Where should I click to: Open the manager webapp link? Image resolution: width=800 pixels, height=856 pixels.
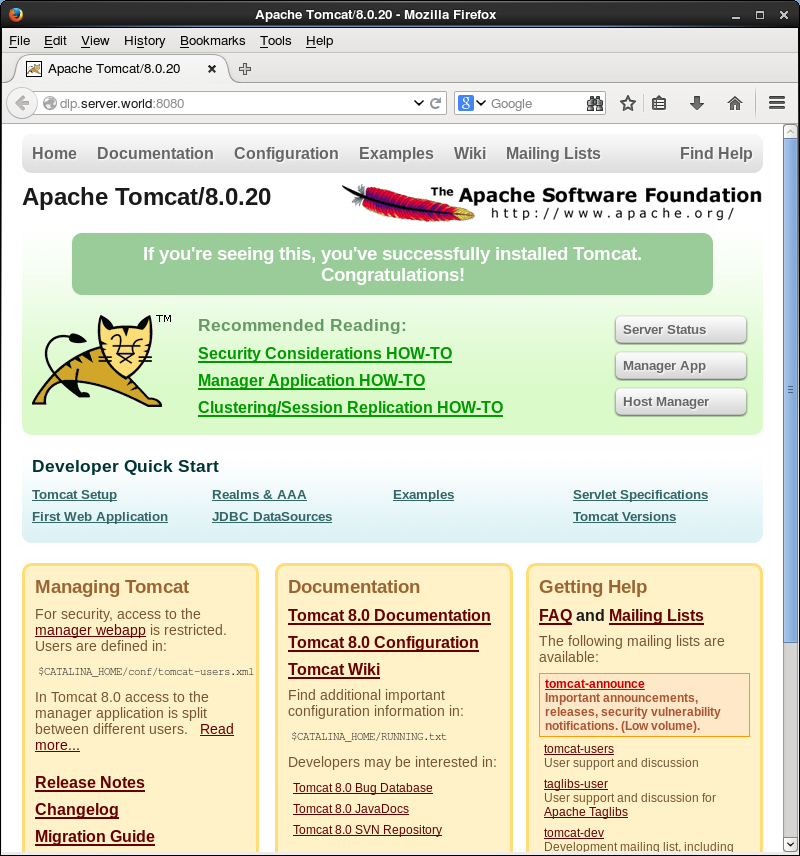click(90, 630)
